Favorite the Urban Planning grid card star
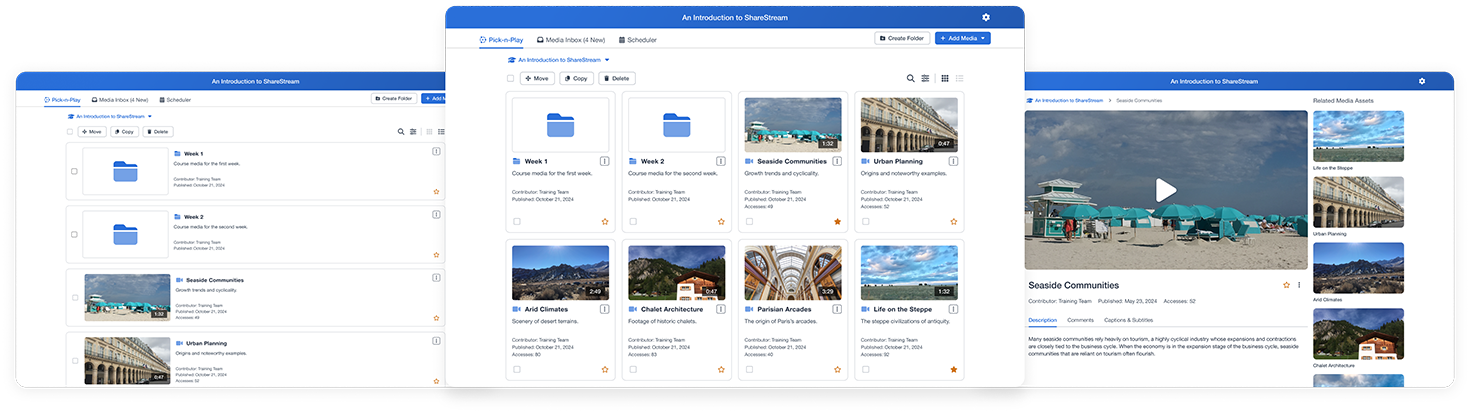The image size is (1470, 413). click(x=953, y=221)
